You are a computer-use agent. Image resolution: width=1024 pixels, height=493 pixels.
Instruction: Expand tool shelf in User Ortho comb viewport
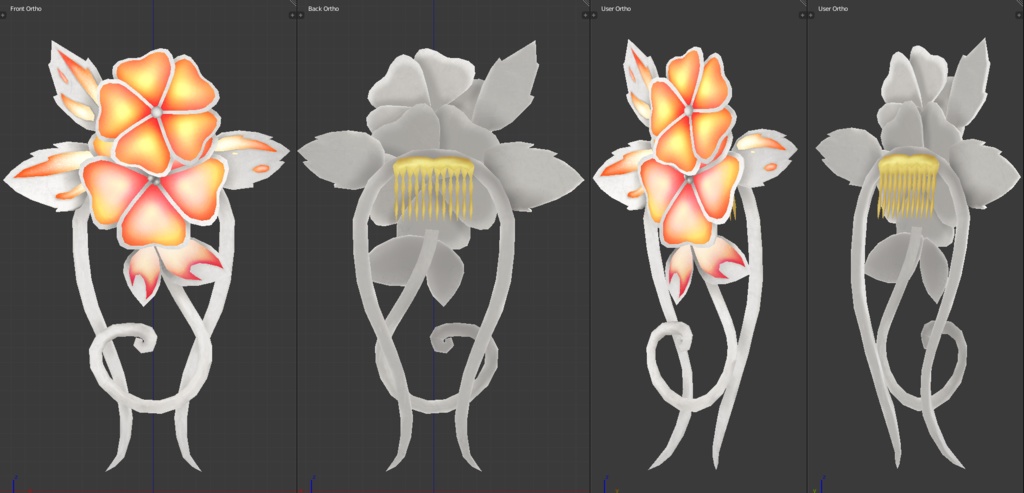[811, 15]
